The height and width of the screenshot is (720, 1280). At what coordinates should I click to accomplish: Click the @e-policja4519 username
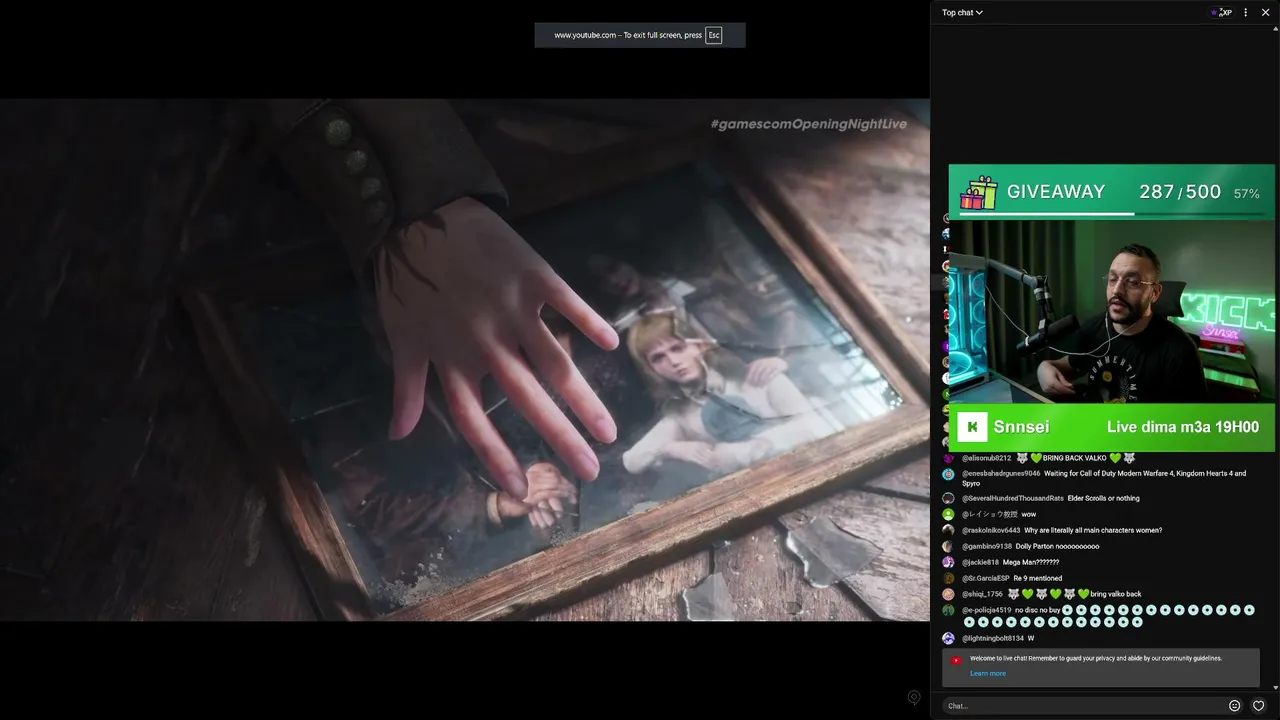tap(986, 610)
